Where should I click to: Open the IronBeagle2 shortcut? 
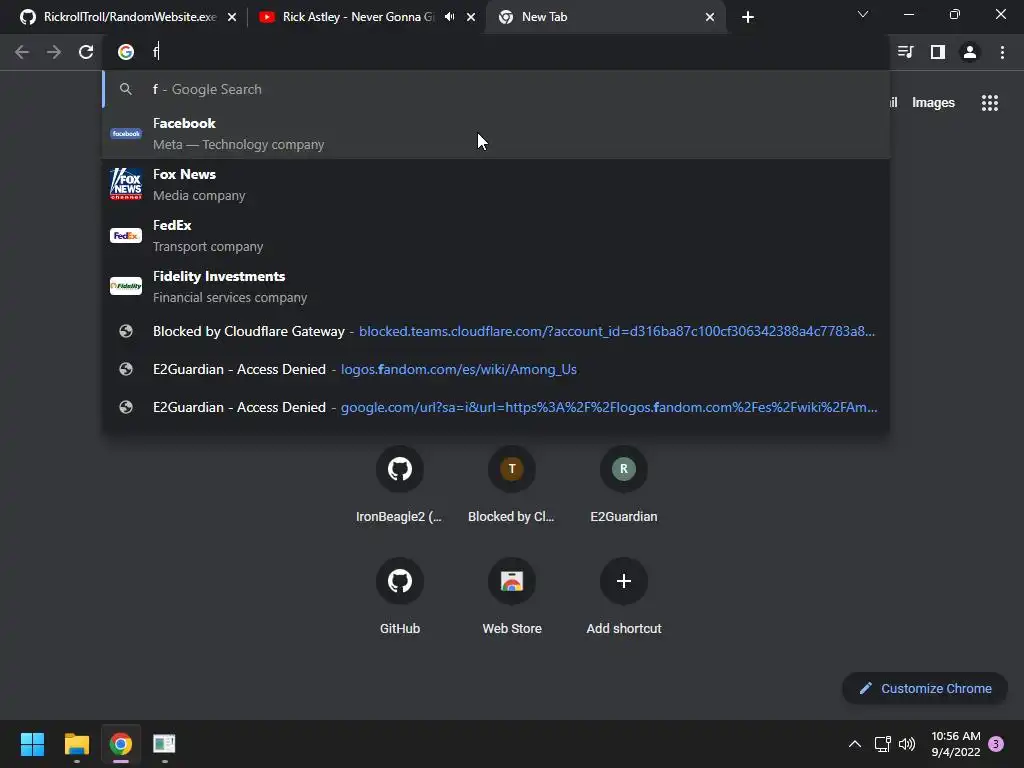tap(400, 485)
